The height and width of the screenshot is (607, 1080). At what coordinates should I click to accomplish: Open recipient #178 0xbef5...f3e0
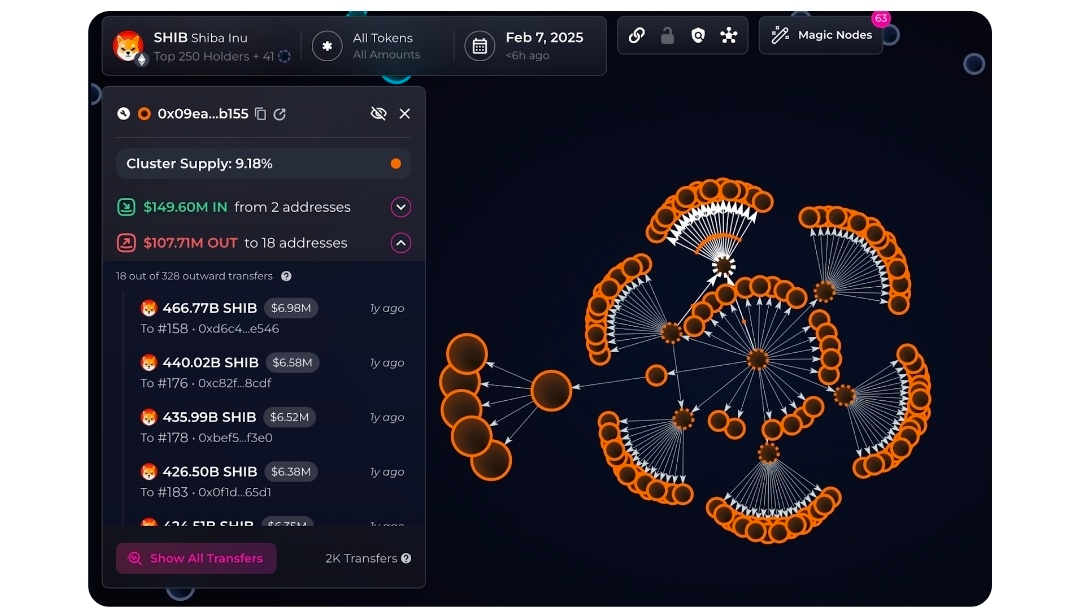click(x=206, y=438)
